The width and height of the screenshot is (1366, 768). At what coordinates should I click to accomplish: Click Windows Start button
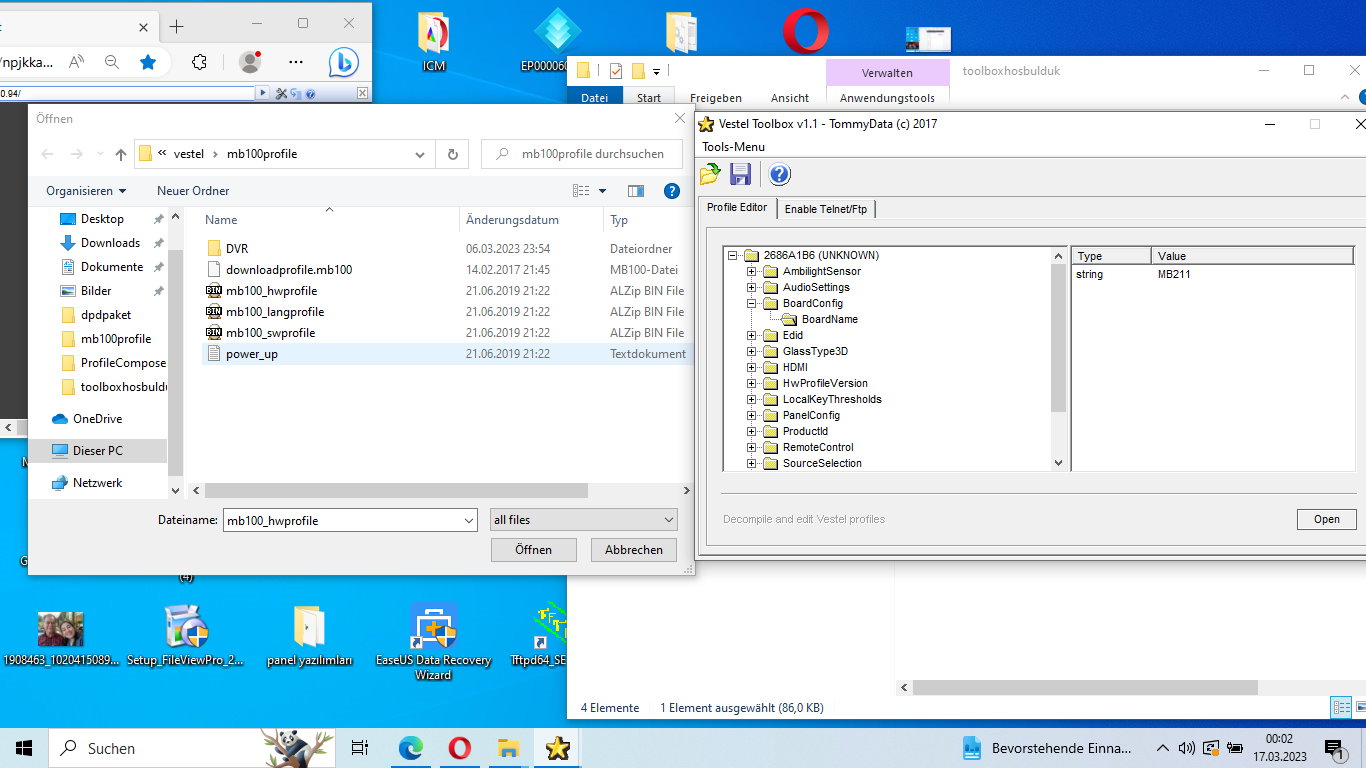click(24, 748)
